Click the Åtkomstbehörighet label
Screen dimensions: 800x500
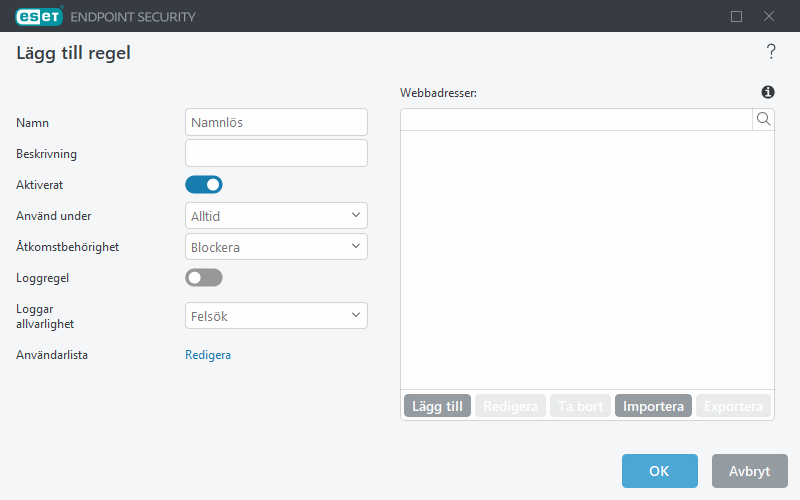(67, 247)
